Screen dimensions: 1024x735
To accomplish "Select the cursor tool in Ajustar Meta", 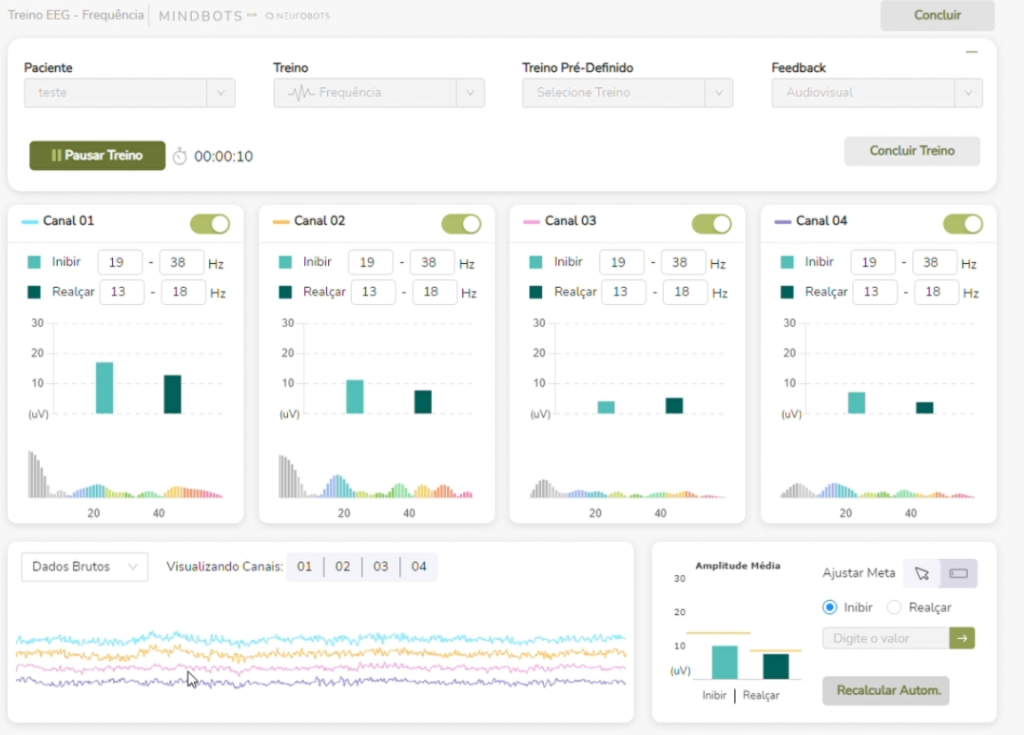I will [921, 574].
